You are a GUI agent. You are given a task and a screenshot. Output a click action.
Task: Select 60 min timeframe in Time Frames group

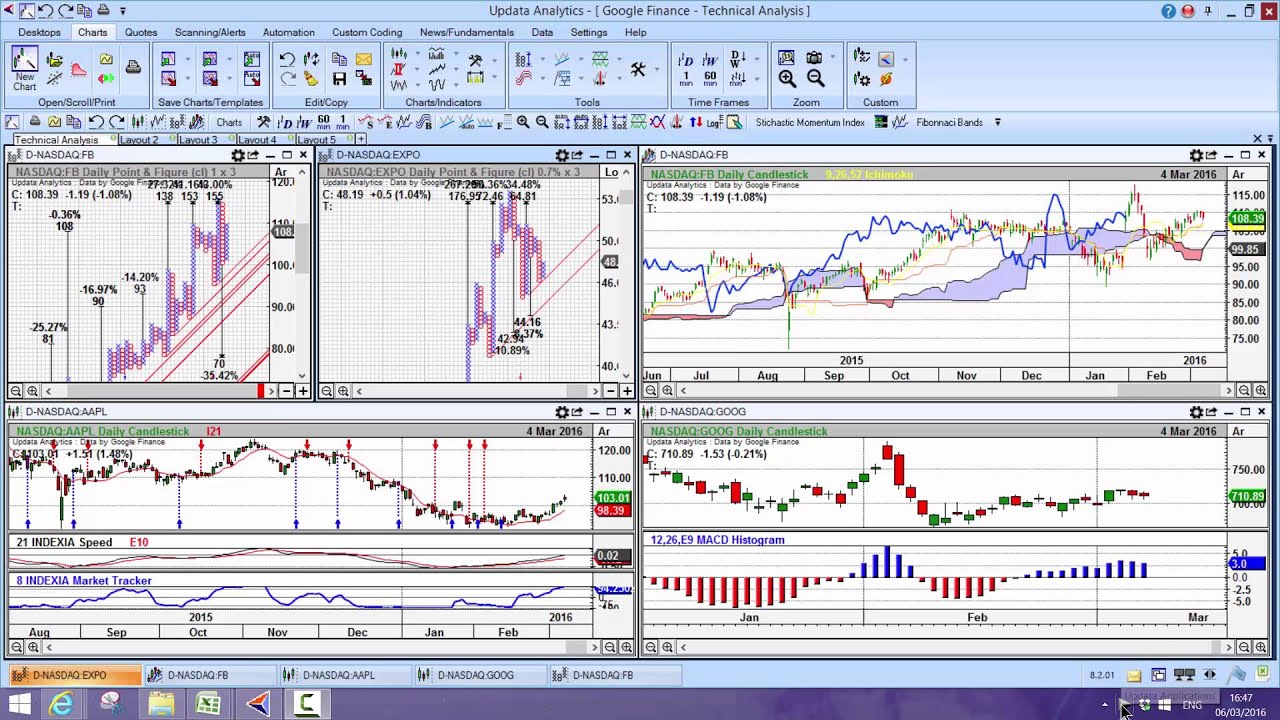[710, 80]
